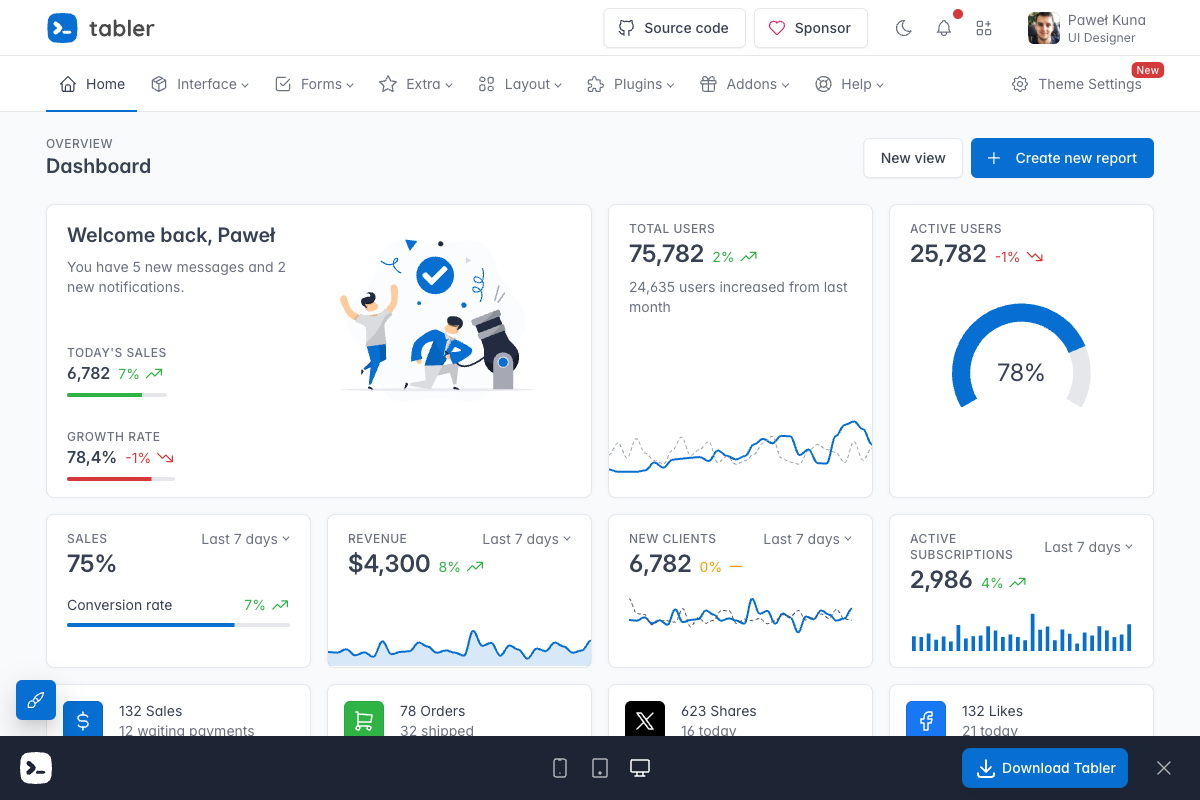
Task: Click the Paweł Kuna profile avatar
Action: coord(1043,28)
